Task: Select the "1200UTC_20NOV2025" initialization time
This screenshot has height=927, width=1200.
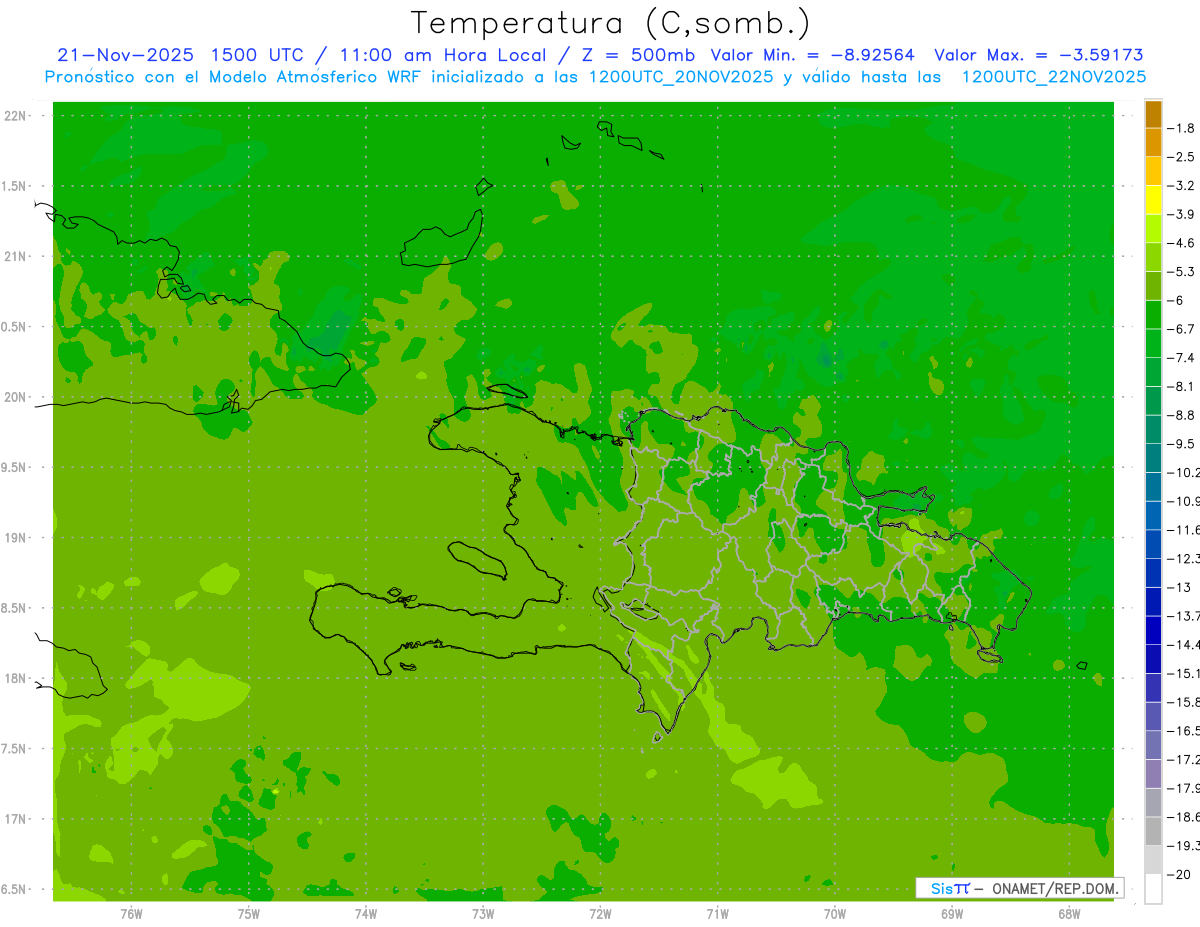Action: pos(681,77)
